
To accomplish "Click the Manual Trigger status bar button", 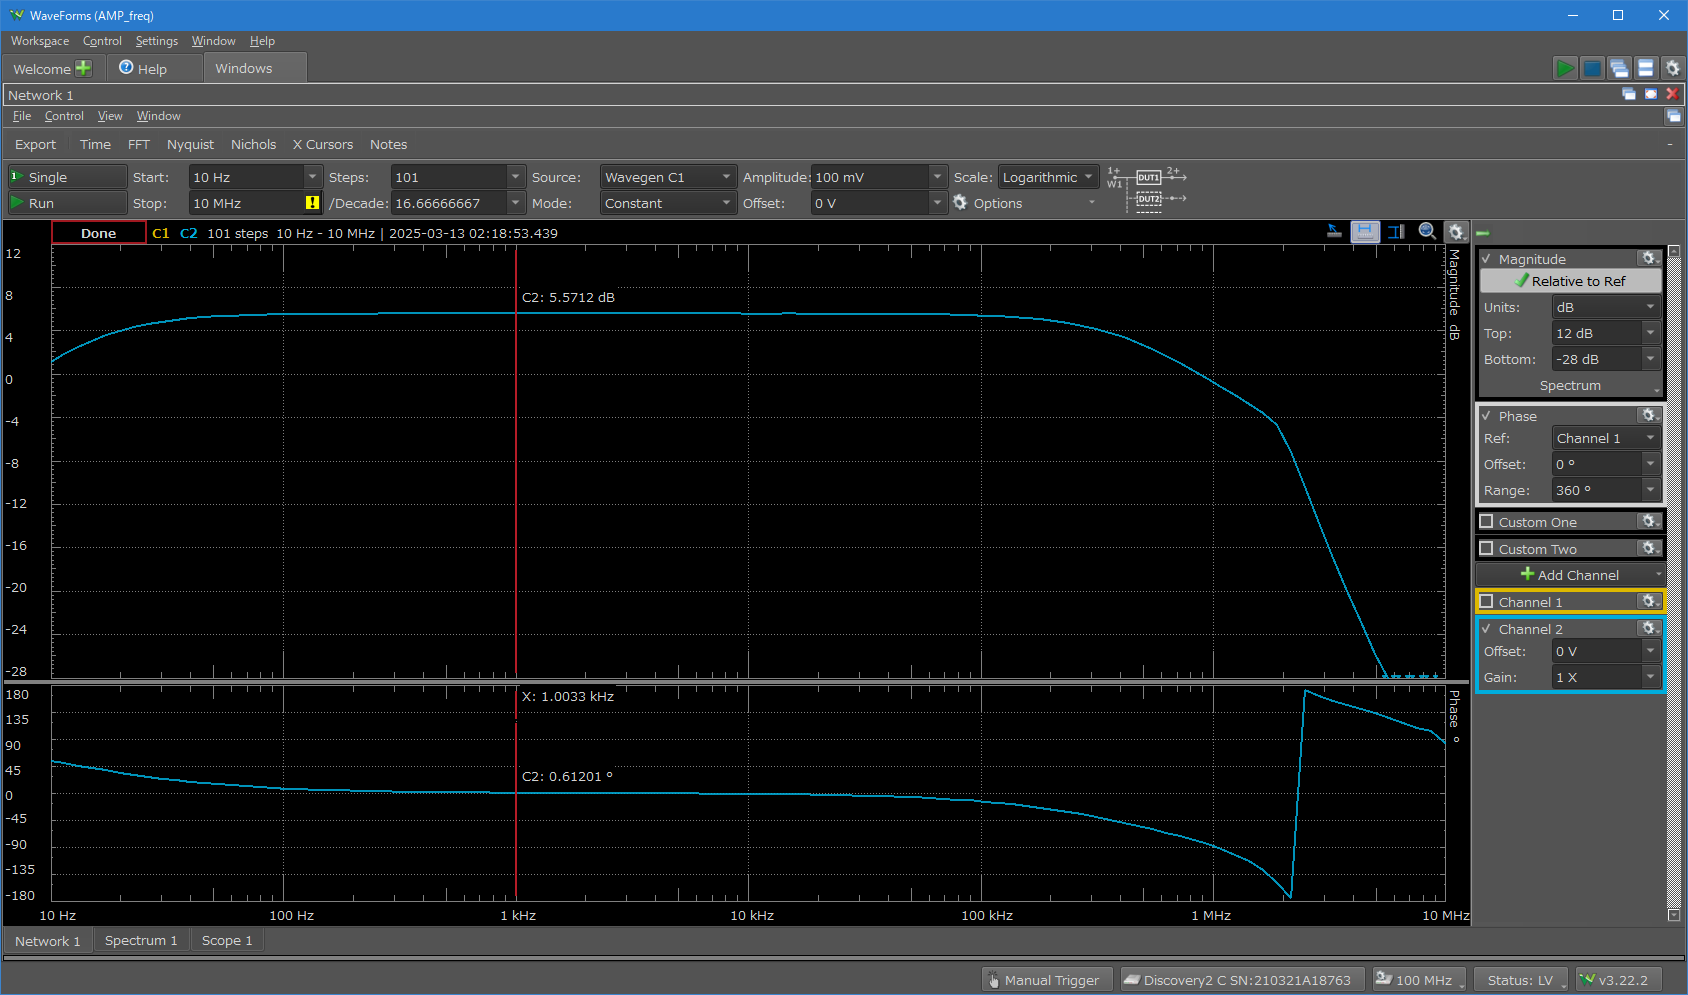I will [1045, 980].
